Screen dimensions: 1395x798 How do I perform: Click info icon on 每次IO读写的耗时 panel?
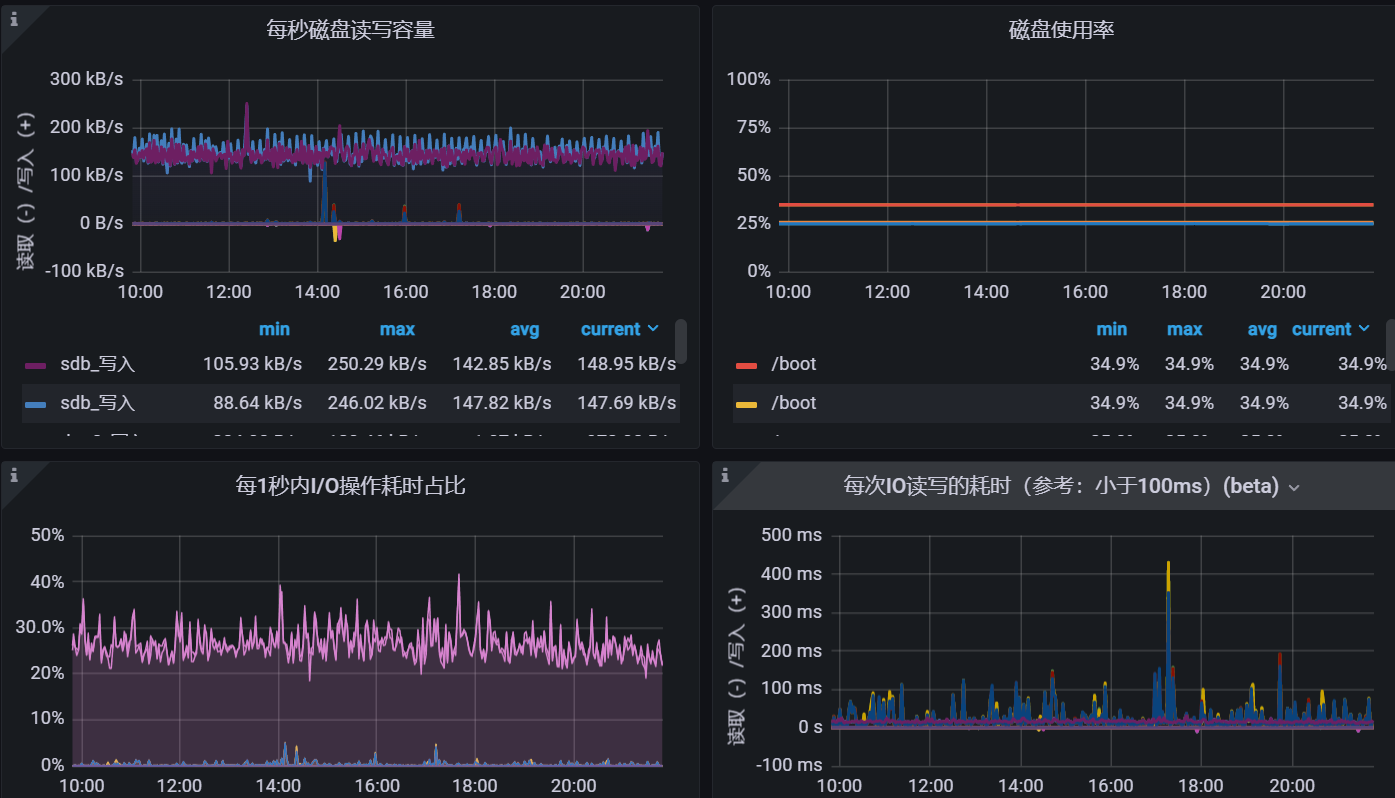click(x=726, y=476)
